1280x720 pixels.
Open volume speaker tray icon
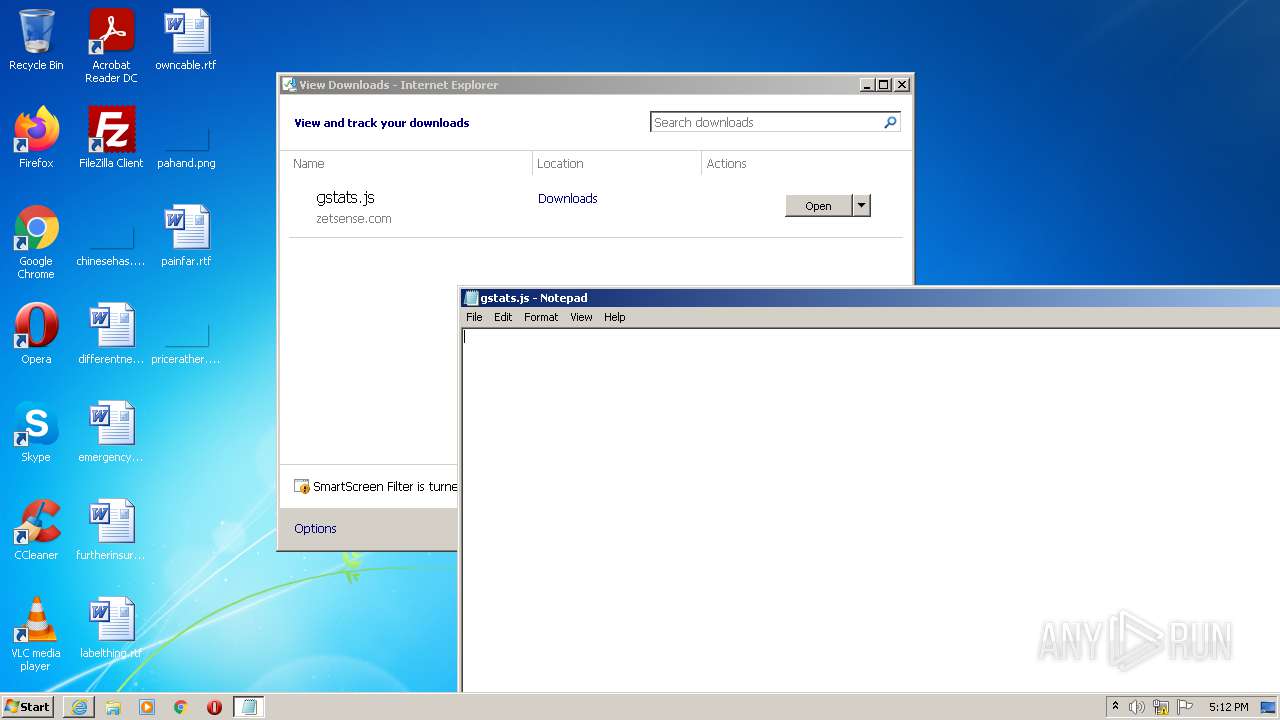1137,707
